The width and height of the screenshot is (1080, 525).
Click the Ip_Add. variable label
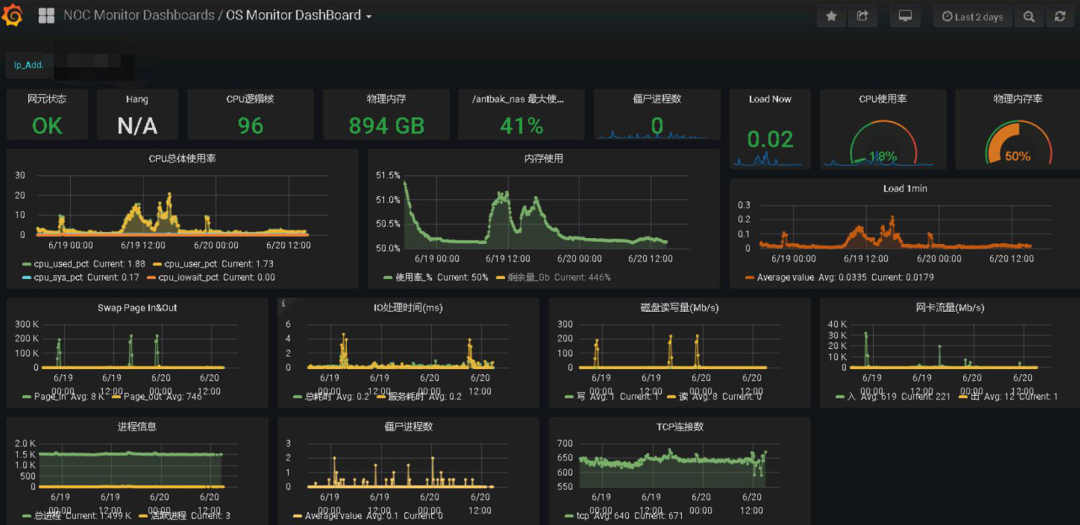(x=27, y=65)
